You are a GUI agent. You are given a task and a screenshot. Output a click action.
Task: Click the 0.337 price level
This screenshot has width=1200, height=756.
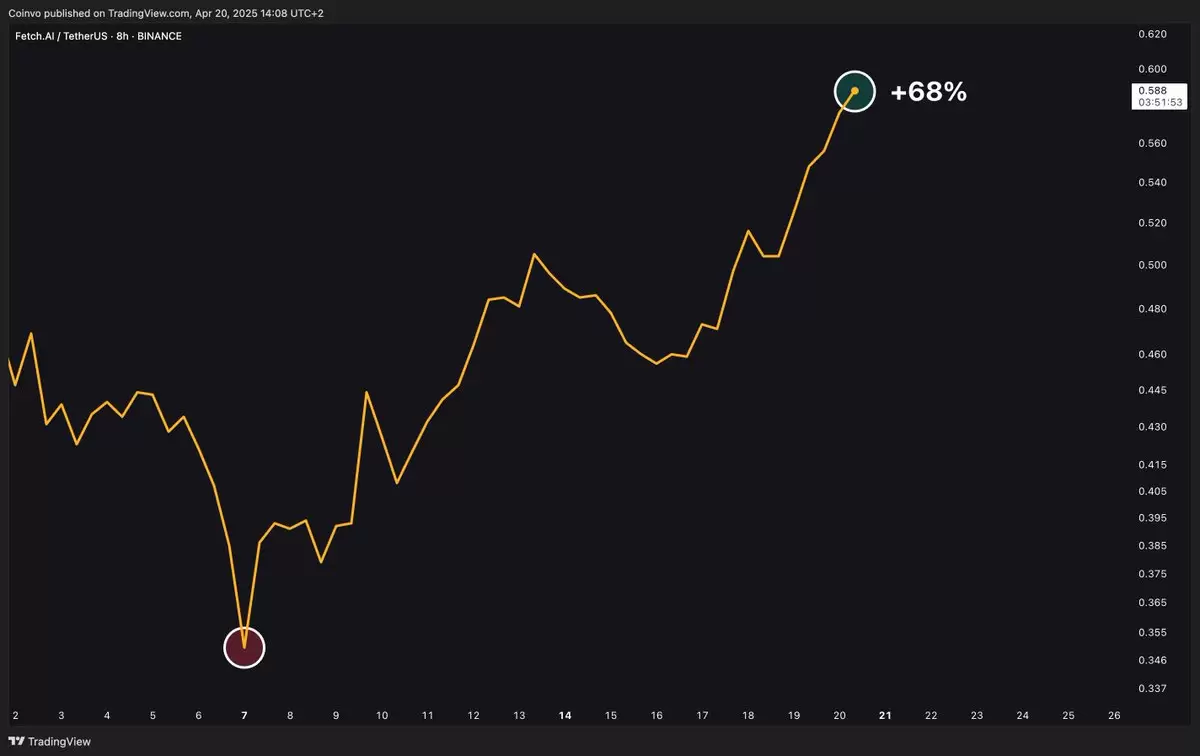(1153, 688)
